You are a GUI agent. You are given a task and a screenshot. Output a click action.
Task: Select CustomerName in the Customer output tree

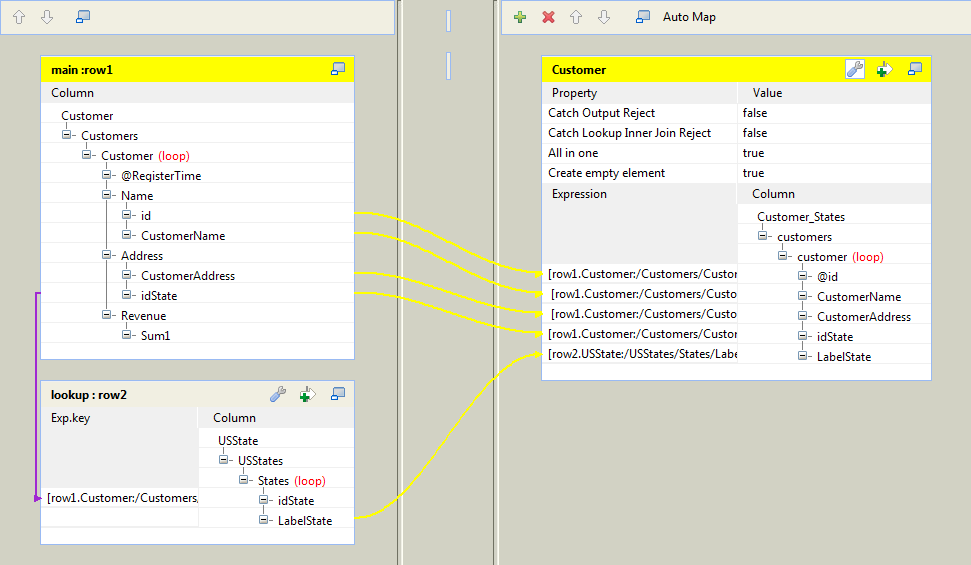(x=858, y=297)
